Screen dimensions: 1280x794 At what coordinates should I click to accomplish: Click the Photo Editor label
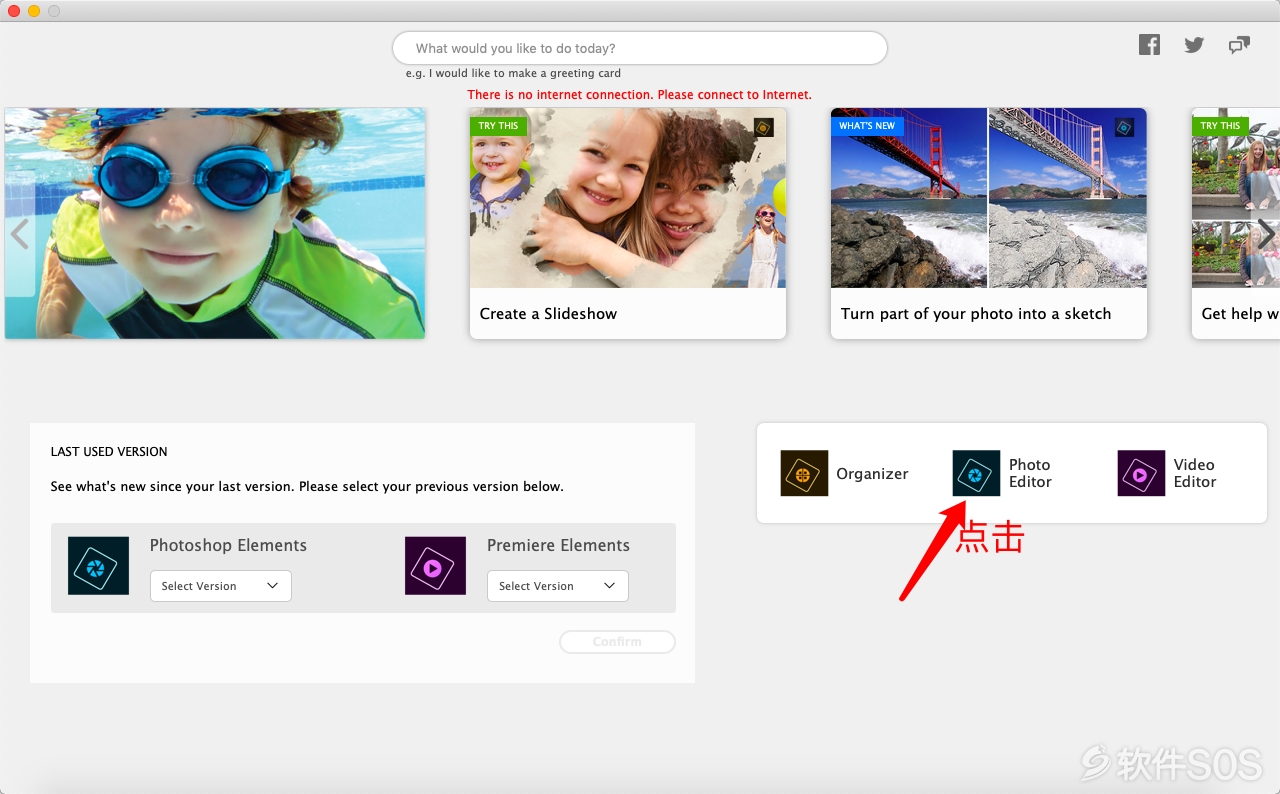1030,473
